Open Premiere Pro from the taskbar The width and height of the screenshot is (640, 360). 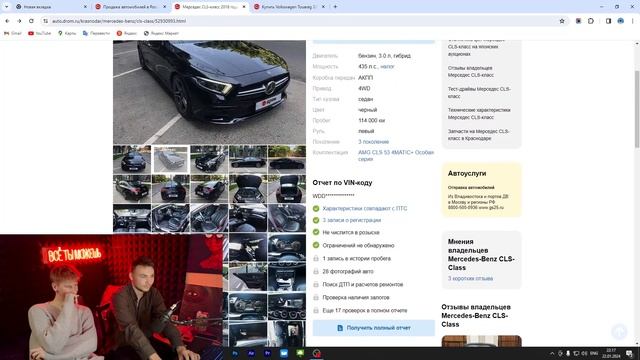click(x=268, y=353)
